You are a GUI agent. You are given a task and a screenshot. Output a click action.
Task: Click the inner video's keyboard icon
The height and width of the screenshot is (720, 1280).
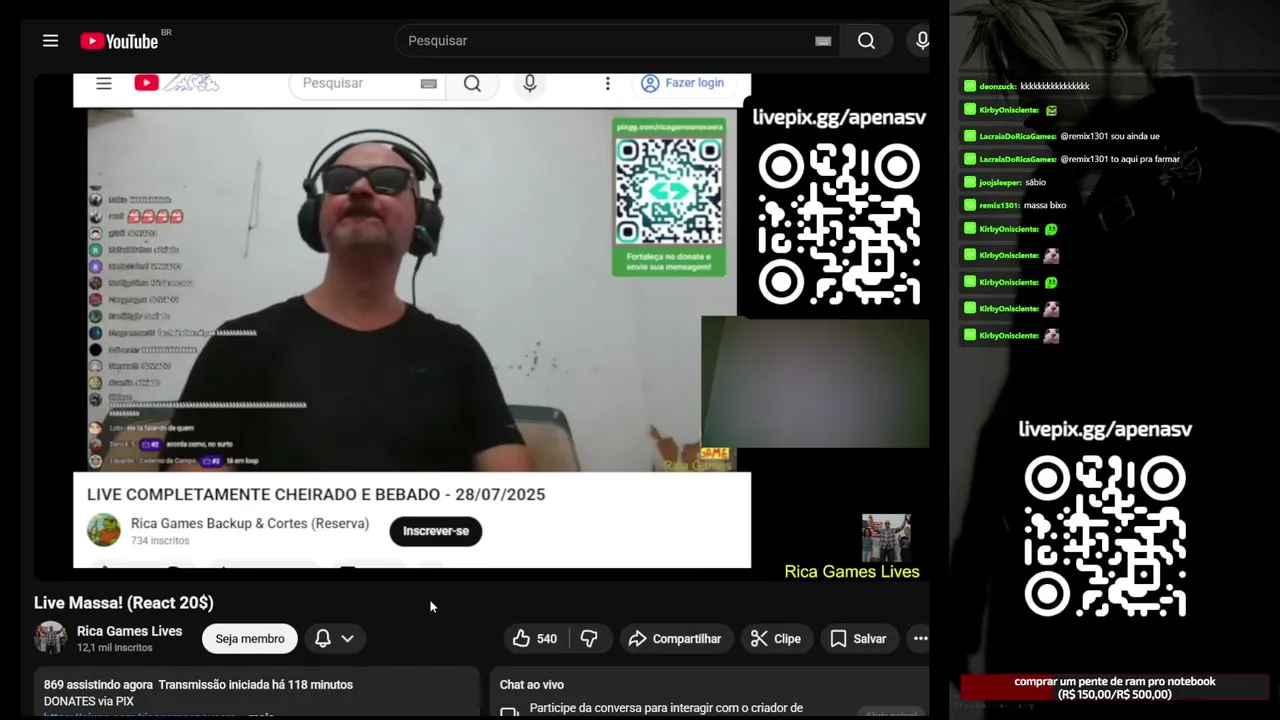(x=428, y=84)
